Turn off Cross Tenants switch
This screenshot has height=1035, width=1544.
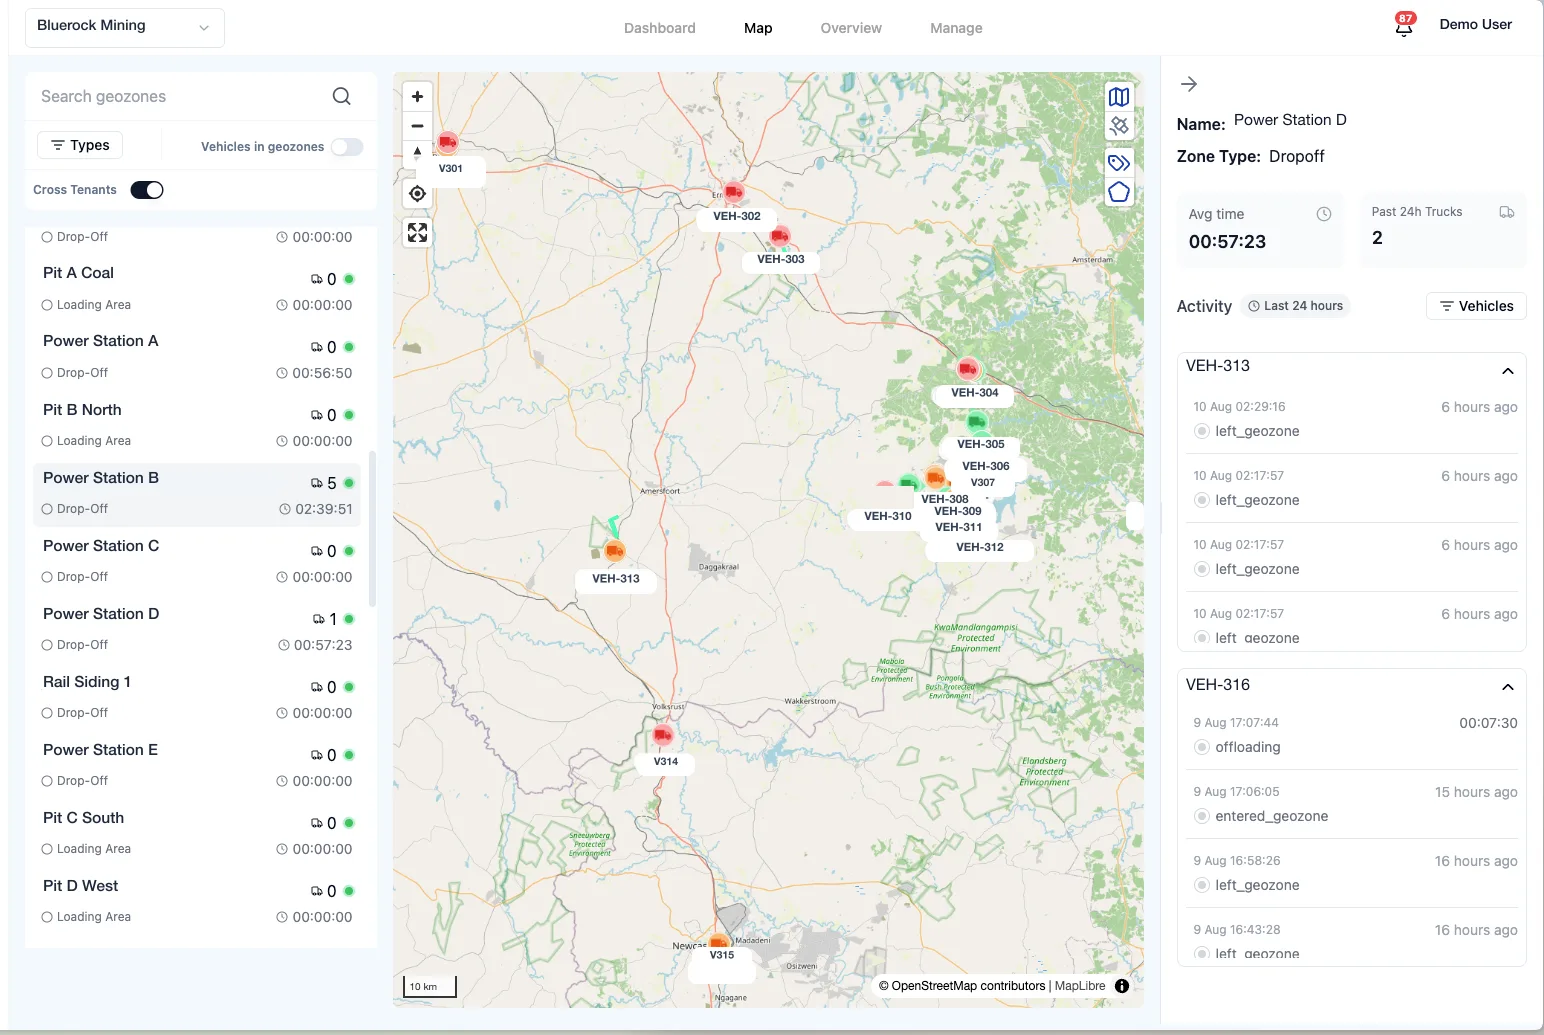(147, 190)
